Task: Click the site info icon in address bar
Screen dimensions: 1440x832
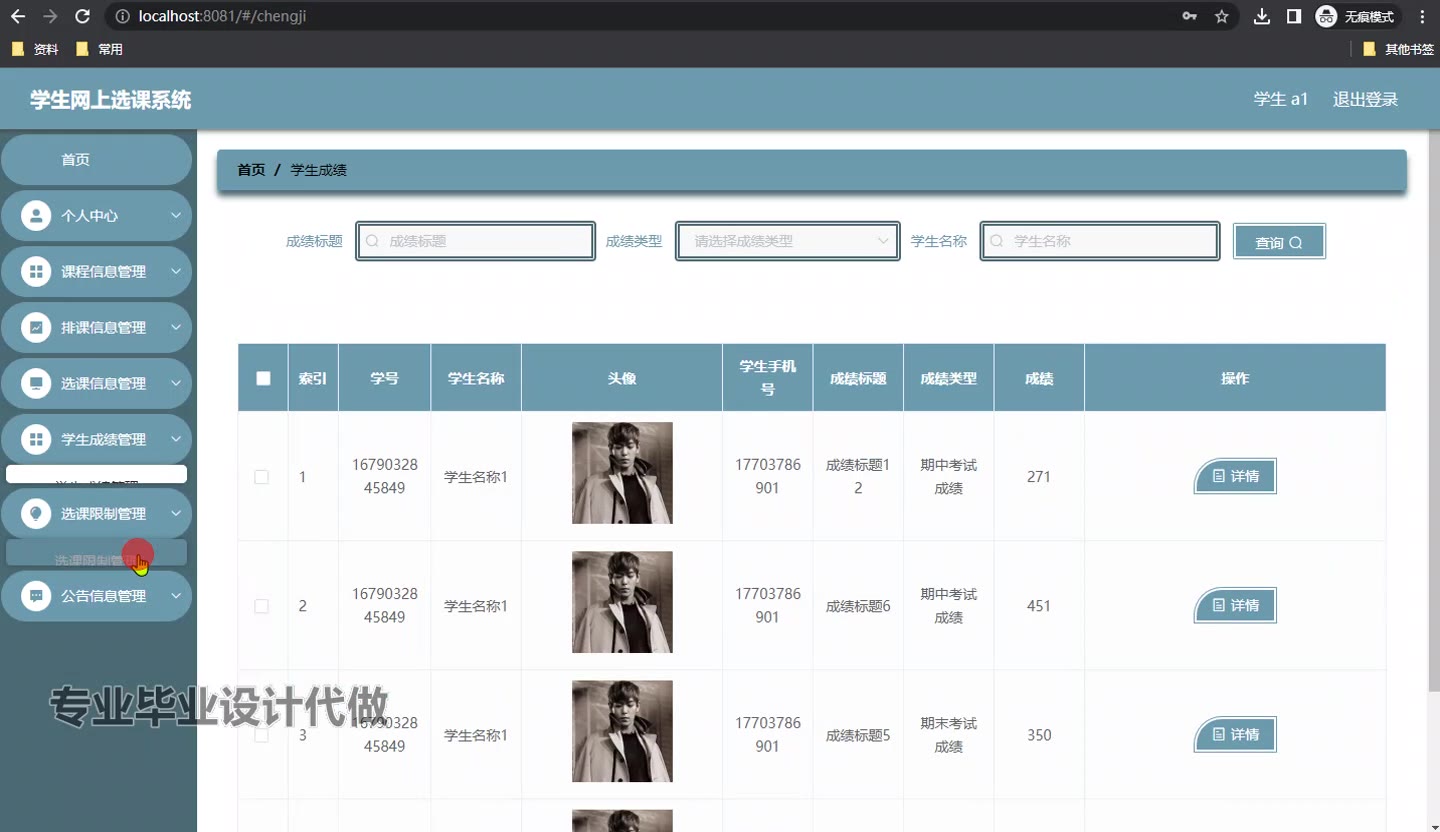Action: [122, 16]
